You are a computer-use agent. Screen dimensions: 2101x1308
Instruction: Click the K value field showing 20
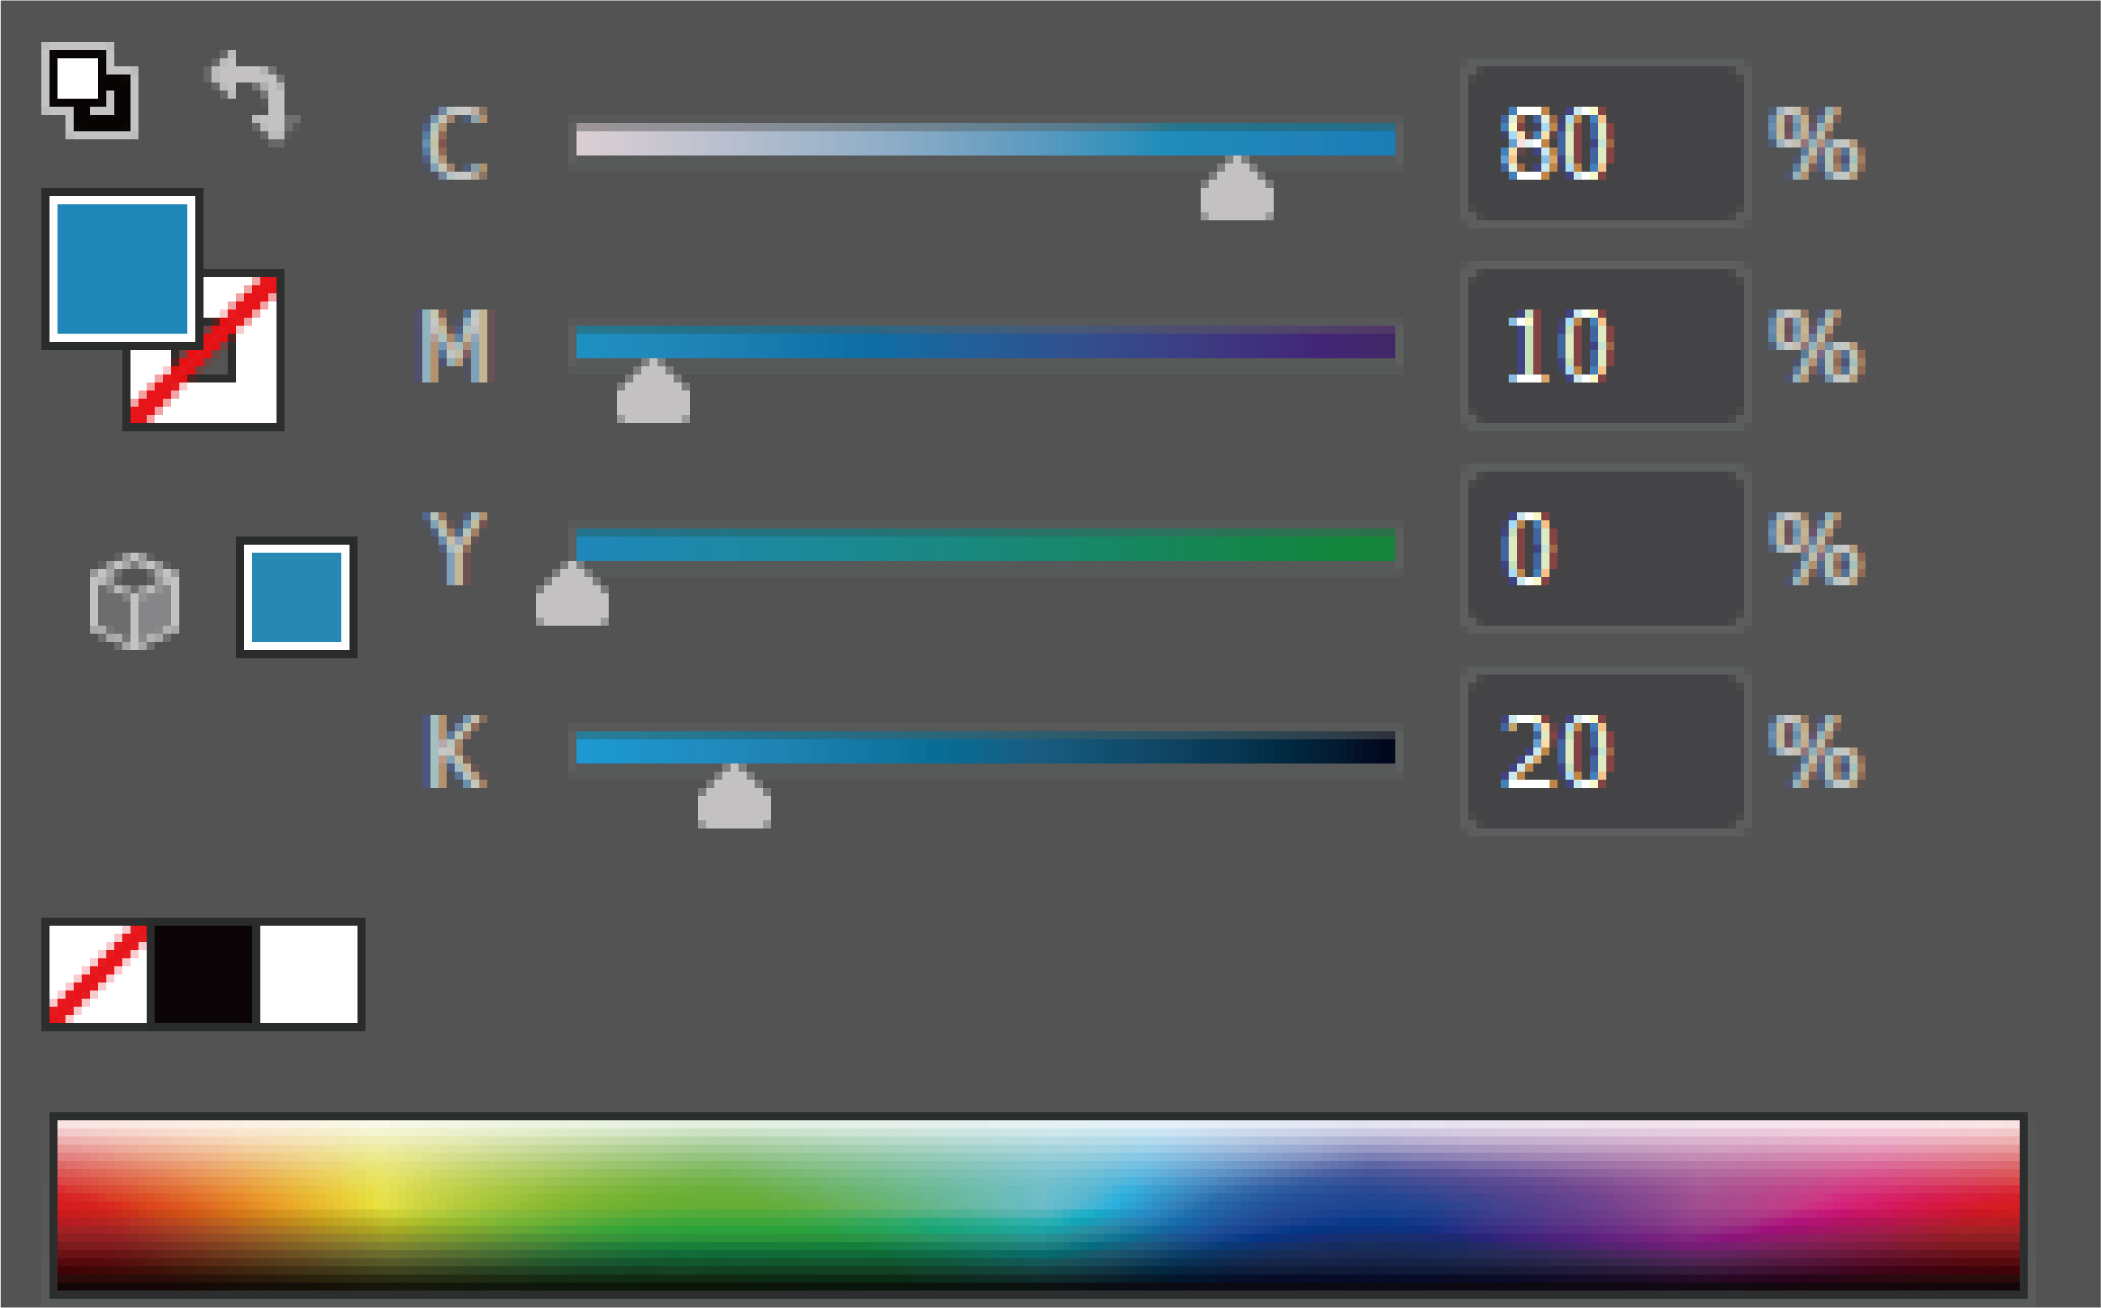(1605, 751)
